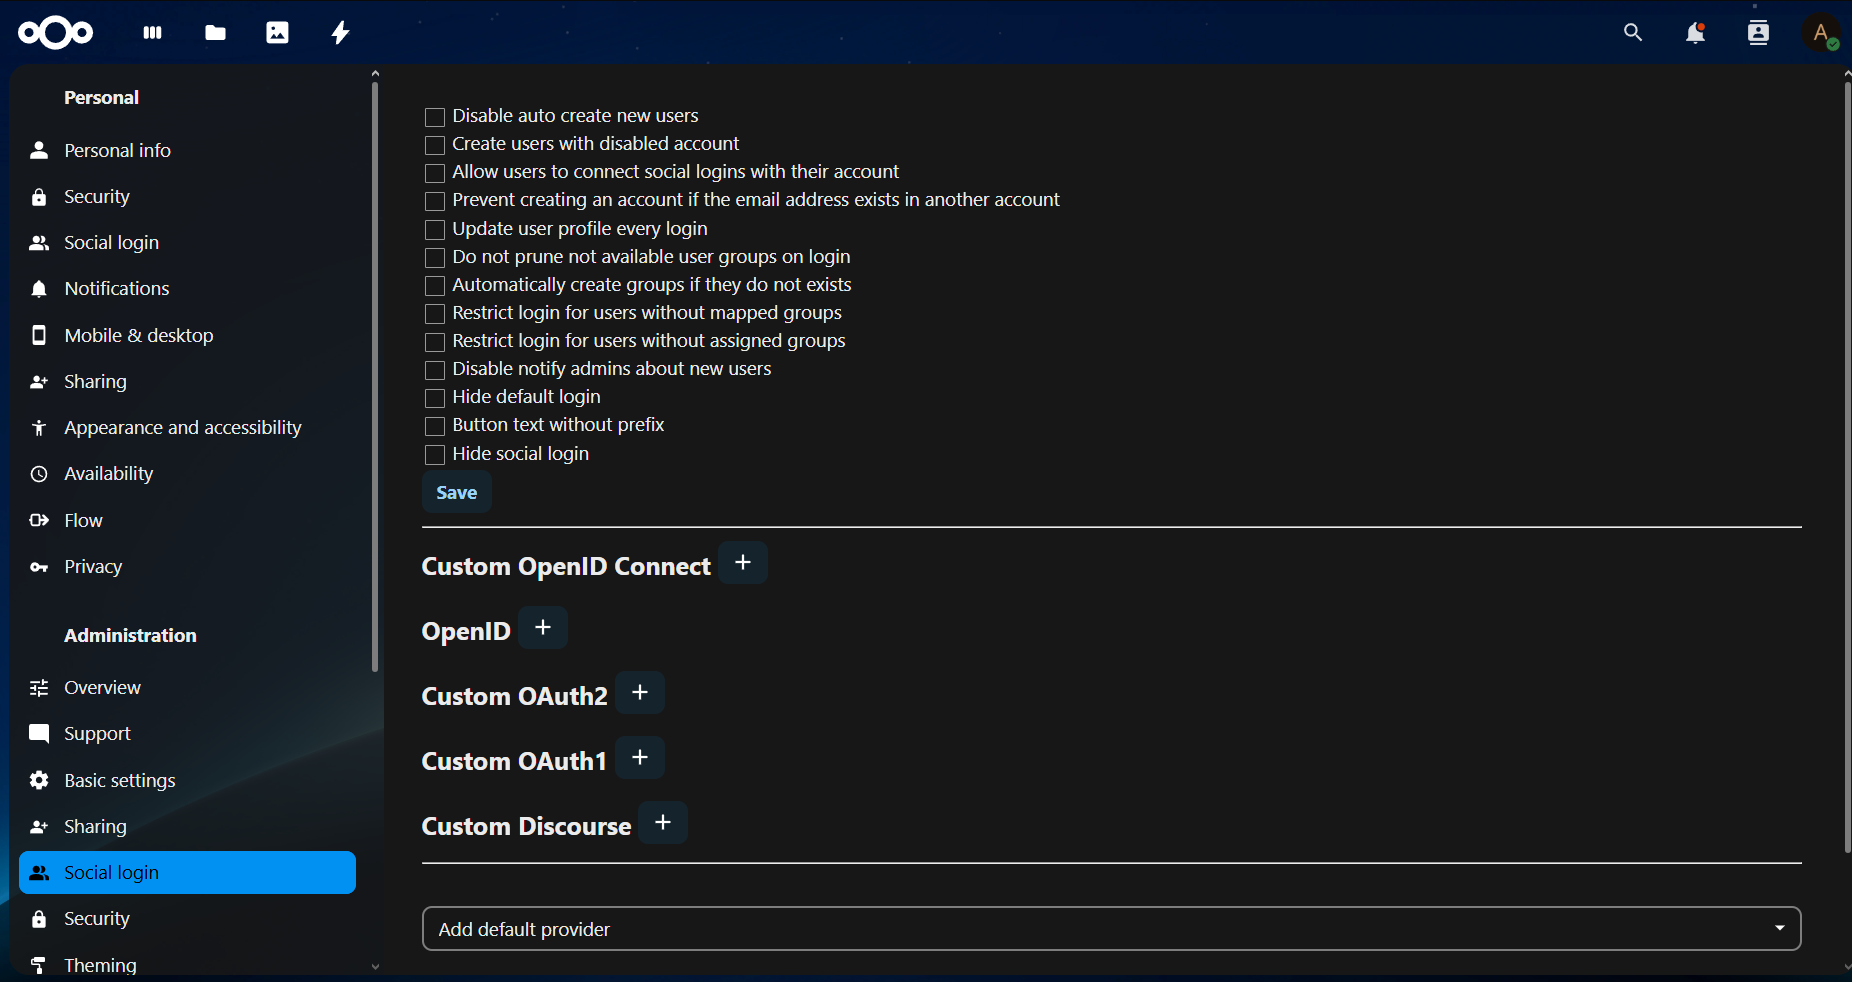Screen dimensions: 1852x982
Task: Select the highlighted admin Social login item
Action: pyautogui.click(x=187, y=873)
